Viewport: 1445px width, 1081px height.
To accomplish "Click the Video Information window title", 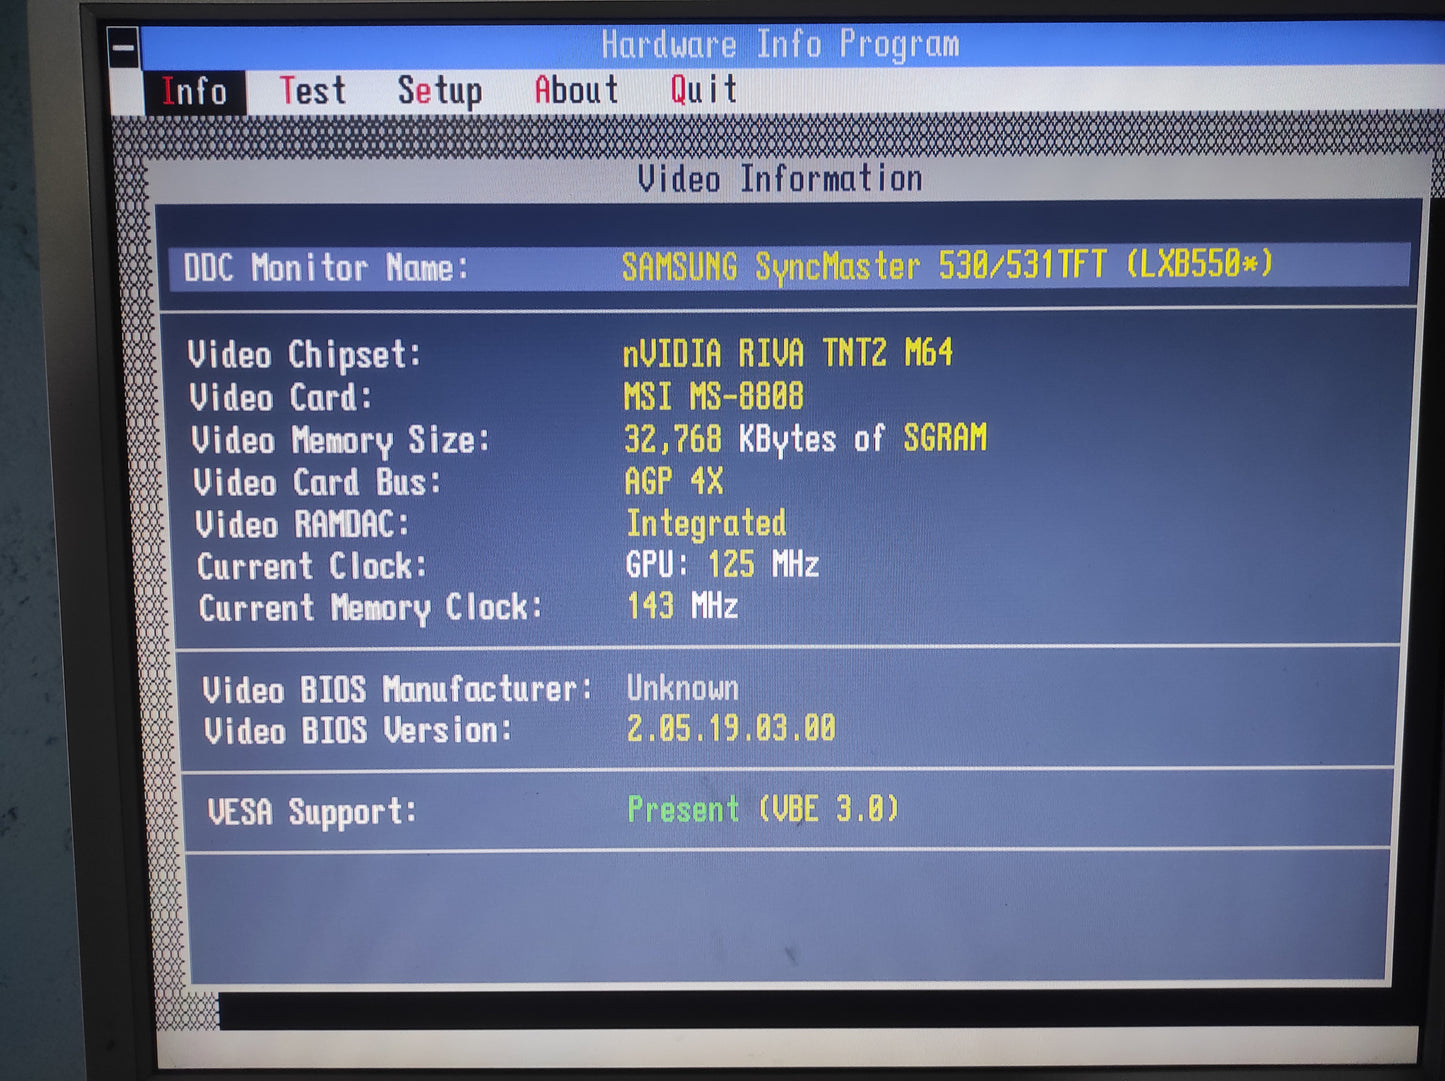I will (x=779, y=179).
